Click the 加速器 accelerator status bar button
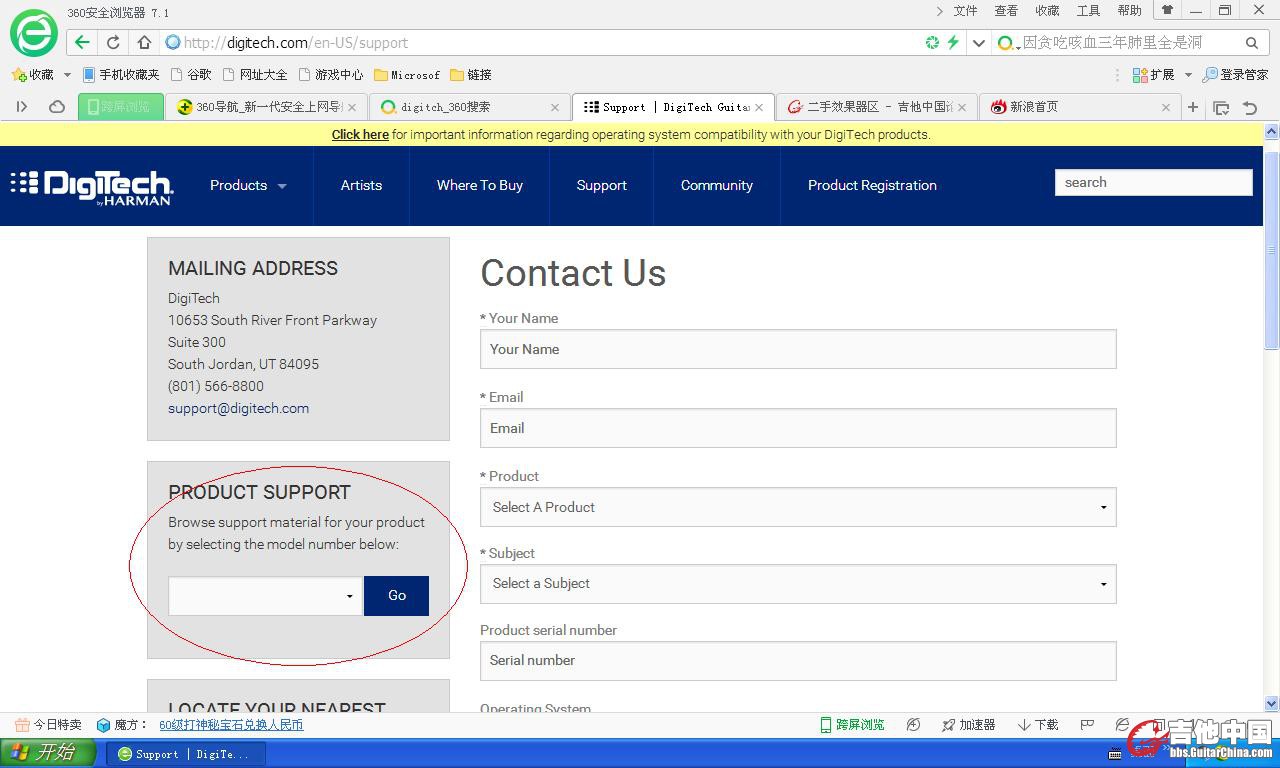 coord(968,725)
